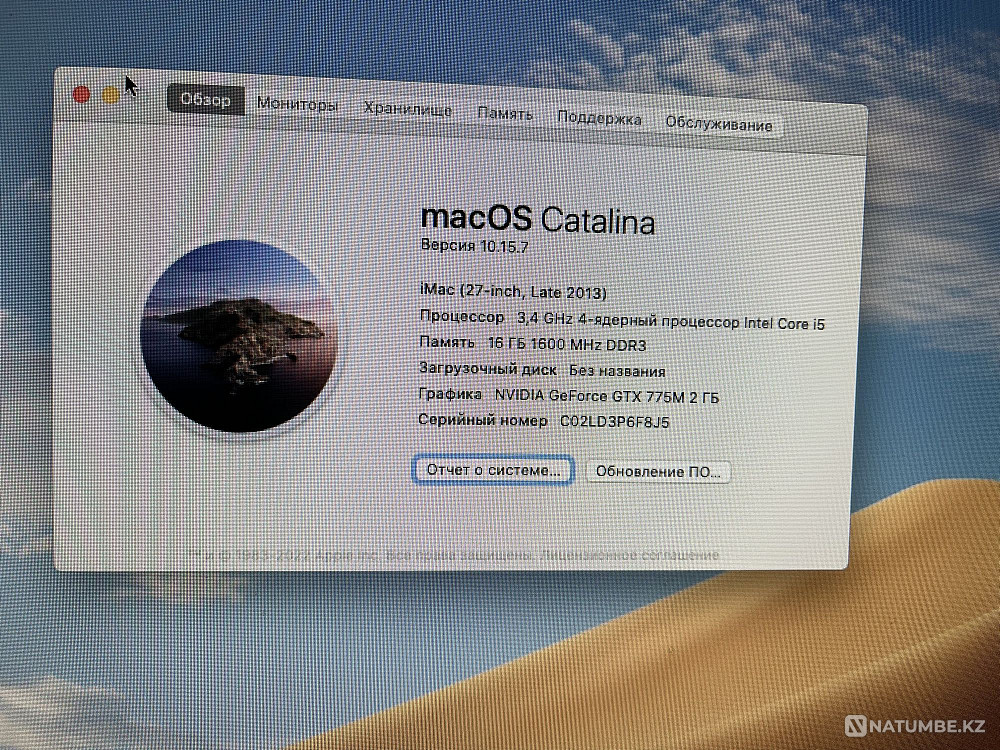Viewport: 1000px width, 750px height.
Task: Launch Обновление ПО update check
Action: click(659, 469)
